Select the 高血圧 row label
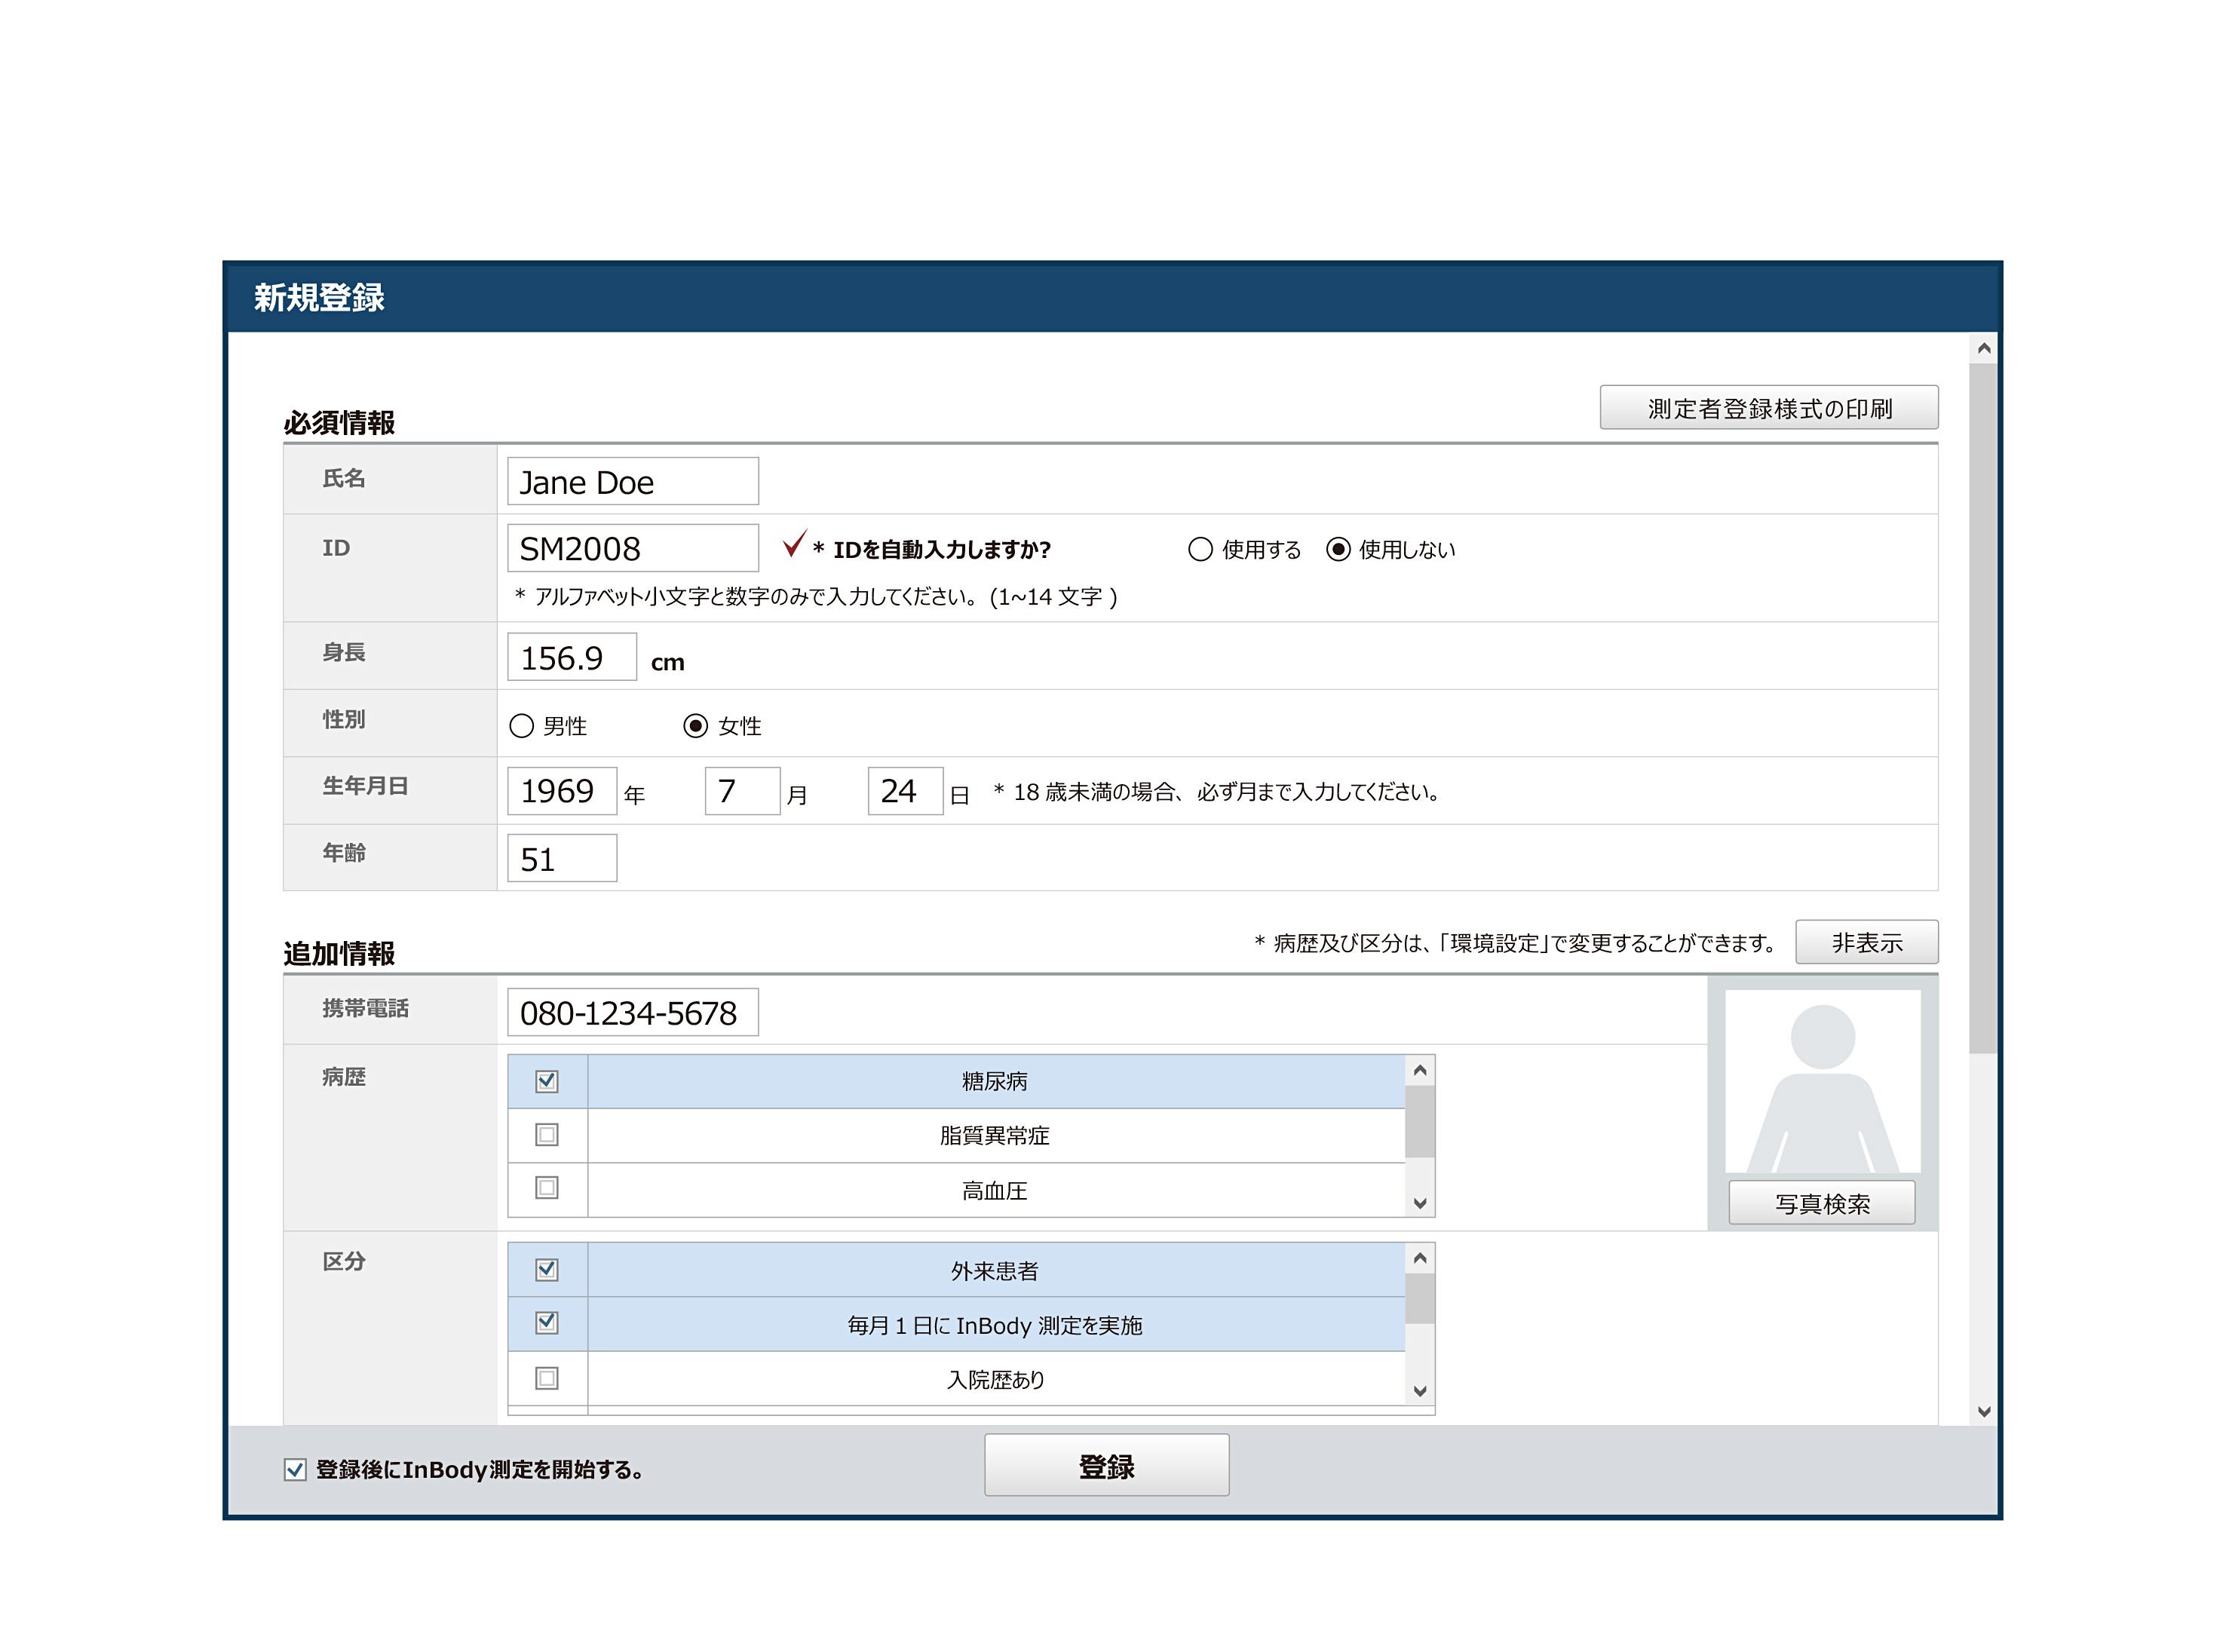The width and height of the screenshot is (2226, 1652). (994, 1190)
